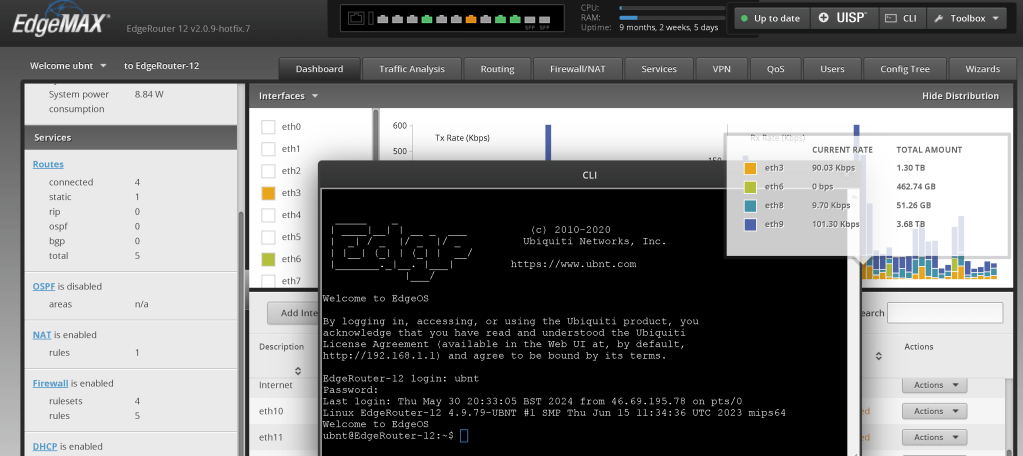Image resolution: width=1023 pixels, height=456 pixels.
Task: Click the CLI window title bar
Action: point(589,175)
